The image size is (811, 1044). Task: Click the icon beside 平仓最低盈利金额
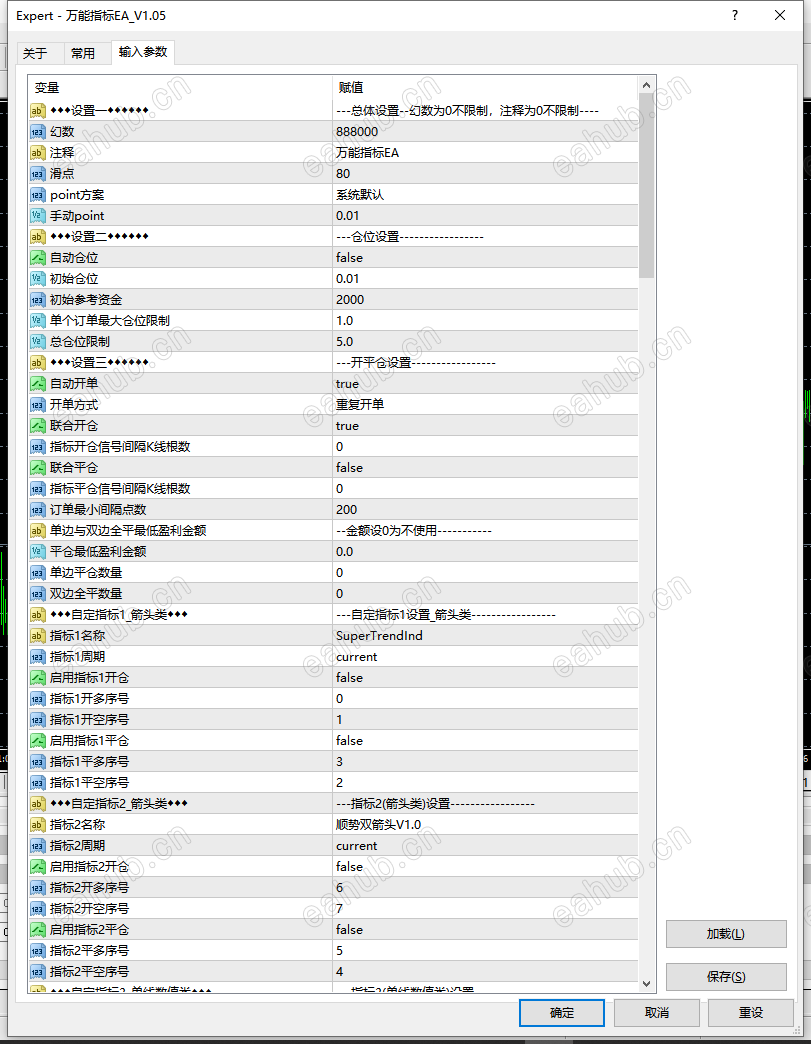[x=37, y=551]
